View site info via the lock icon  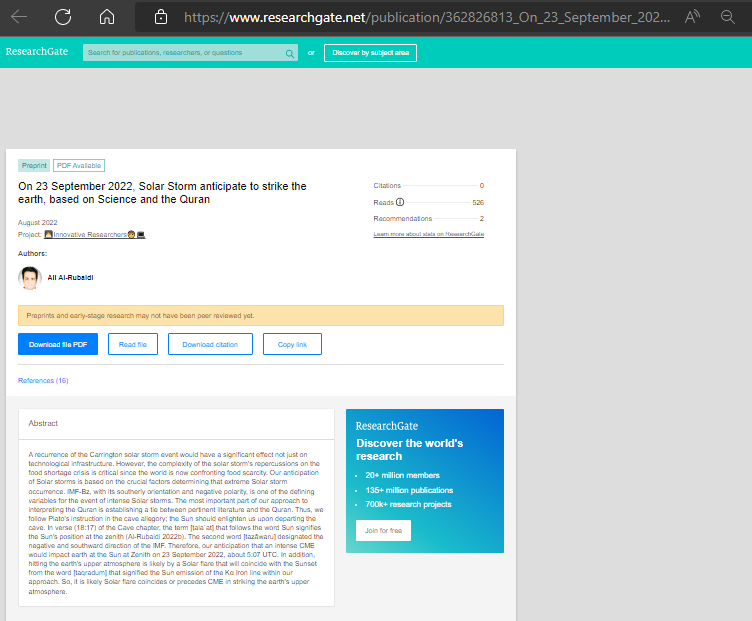[161, 17]
